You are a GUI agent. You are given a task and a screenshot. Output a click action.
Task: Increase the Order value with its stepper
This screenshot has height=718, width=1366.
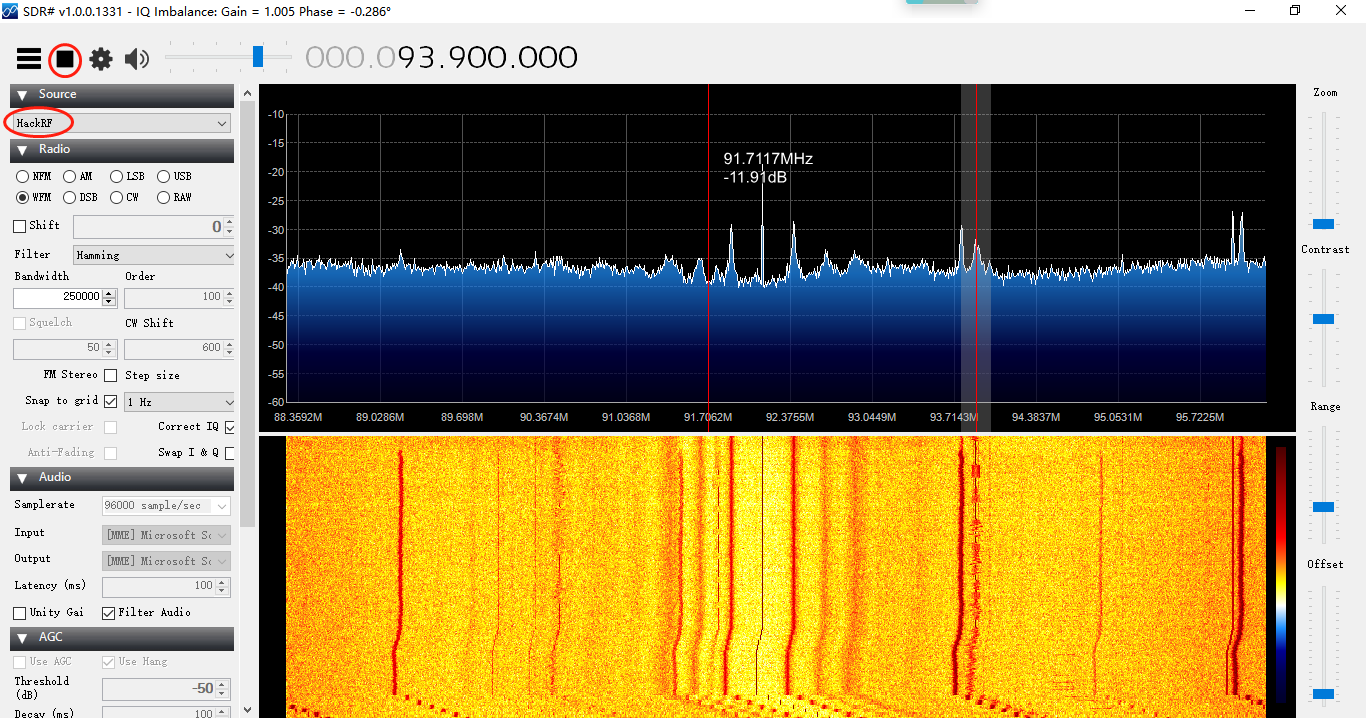227,292
